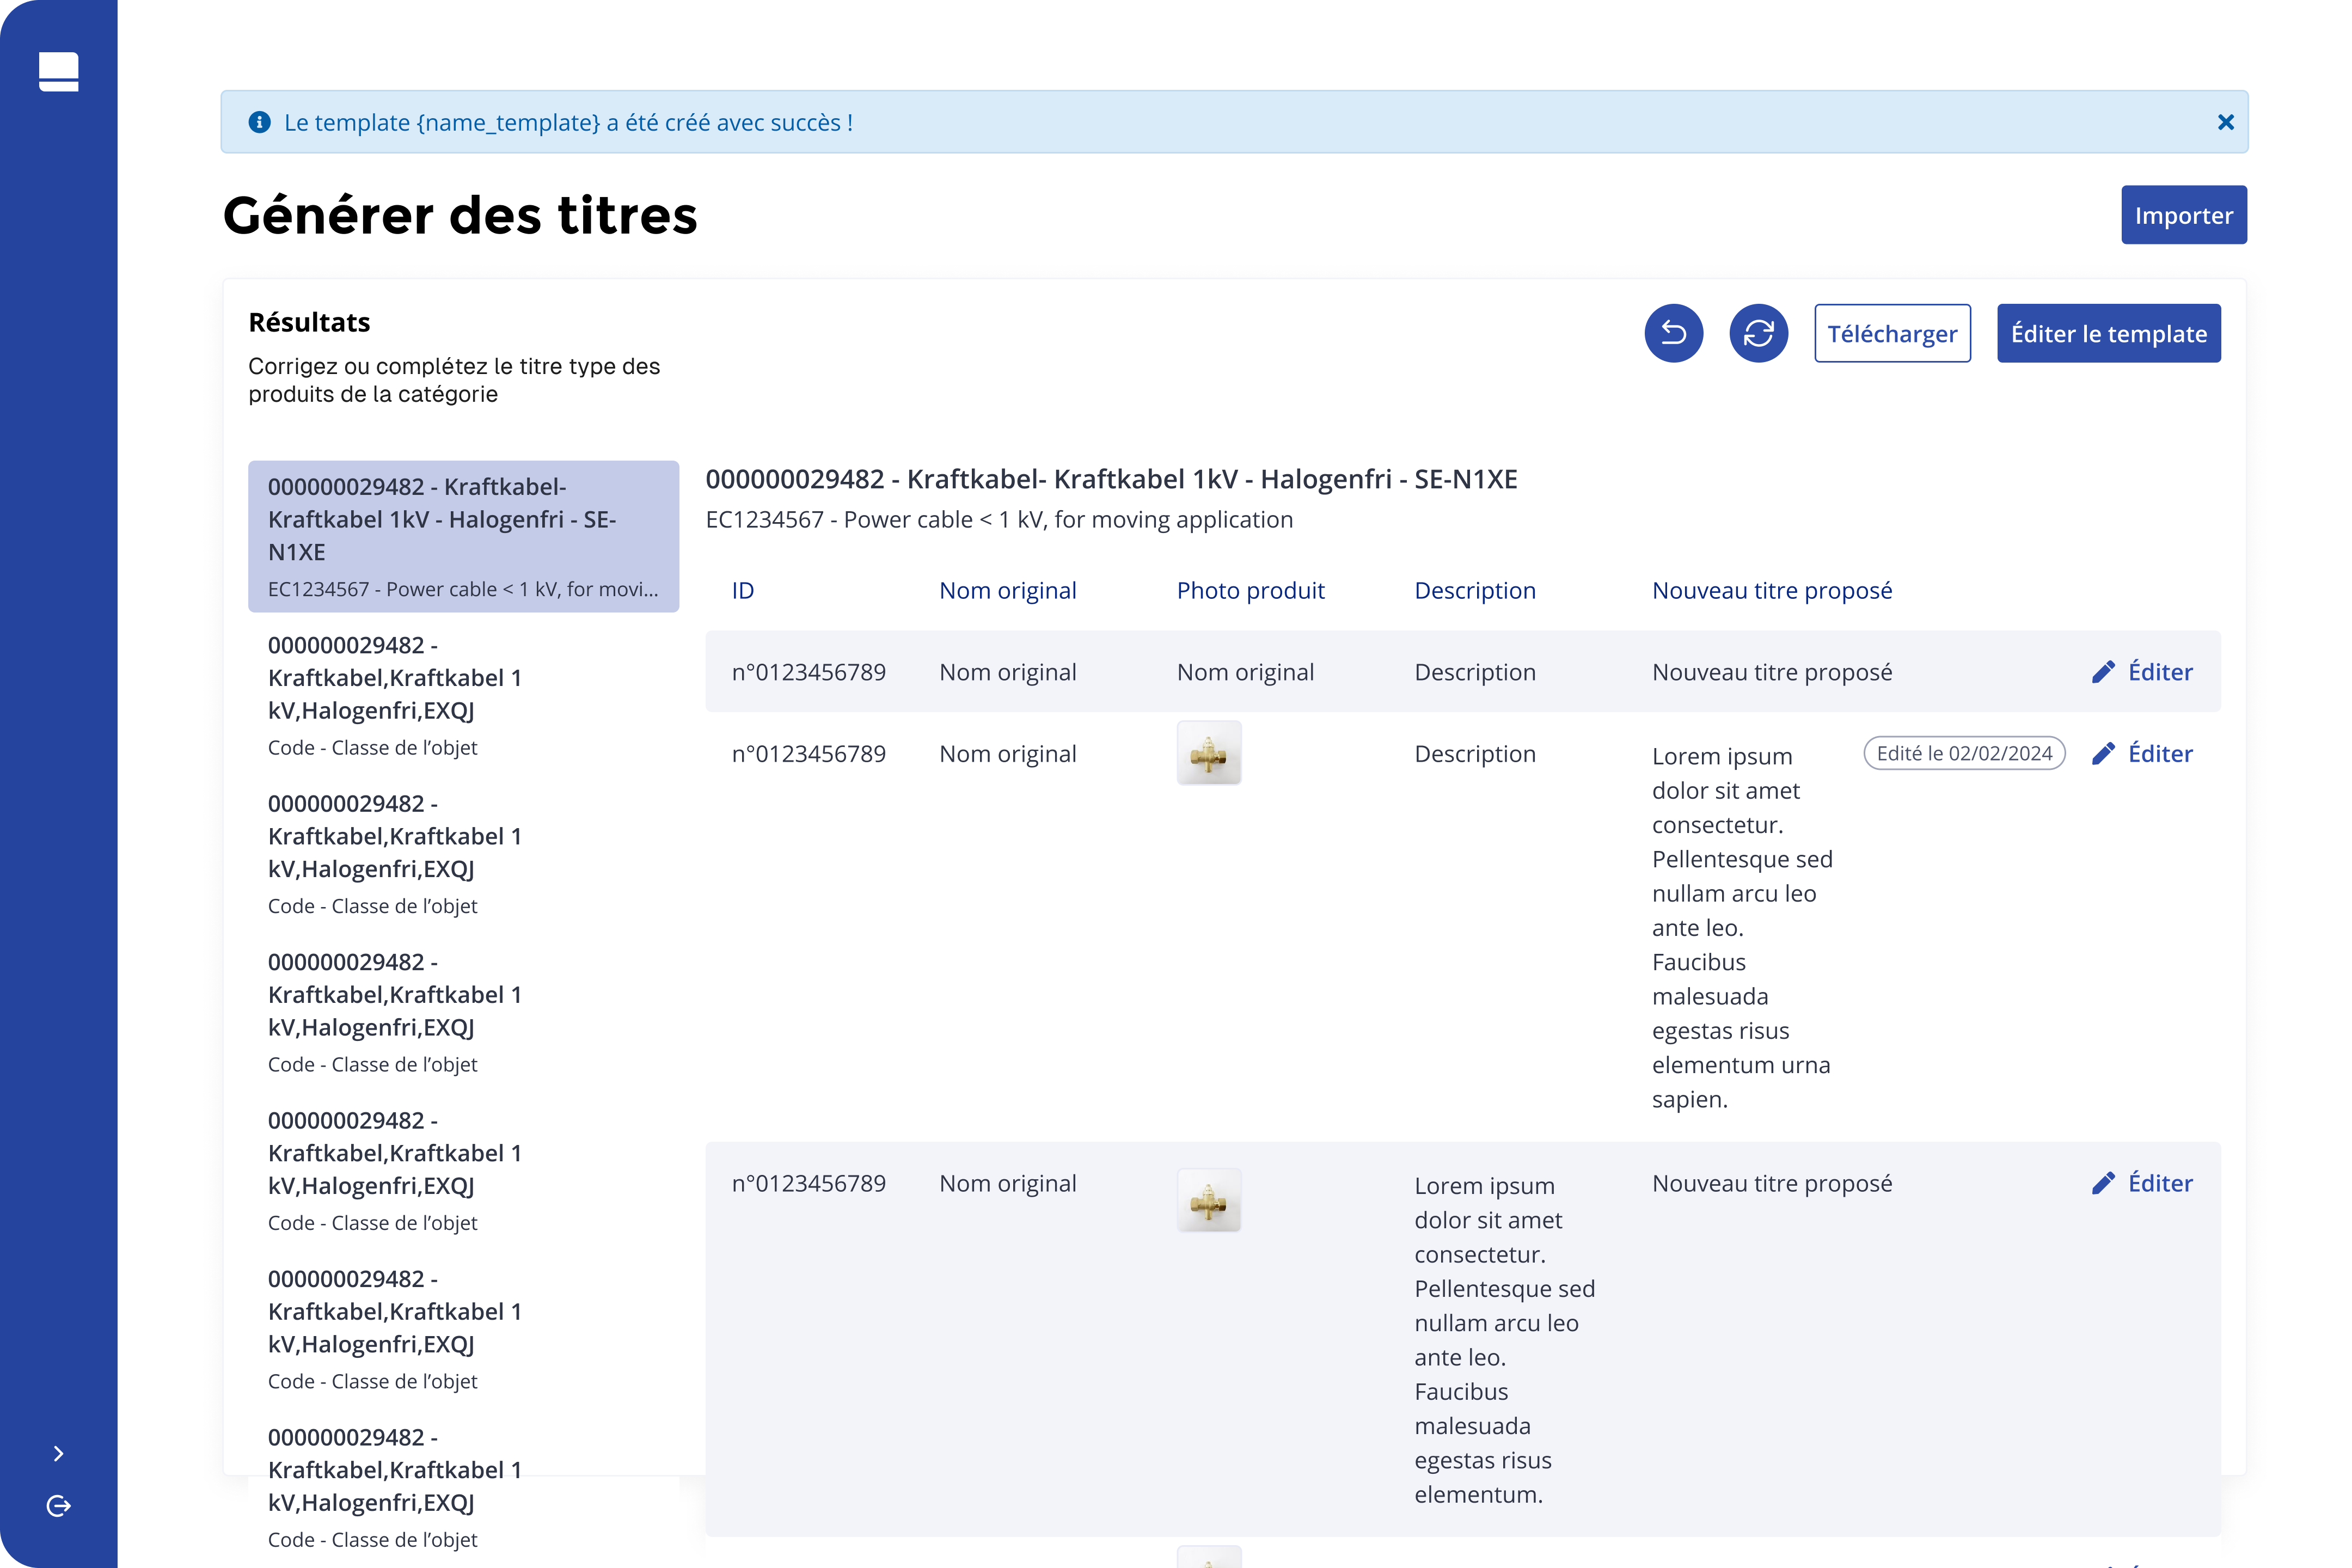Click the Générer des titres page title
Image resolution: width=2352 pixels, height=1568 pixels.
pos(459,215)
